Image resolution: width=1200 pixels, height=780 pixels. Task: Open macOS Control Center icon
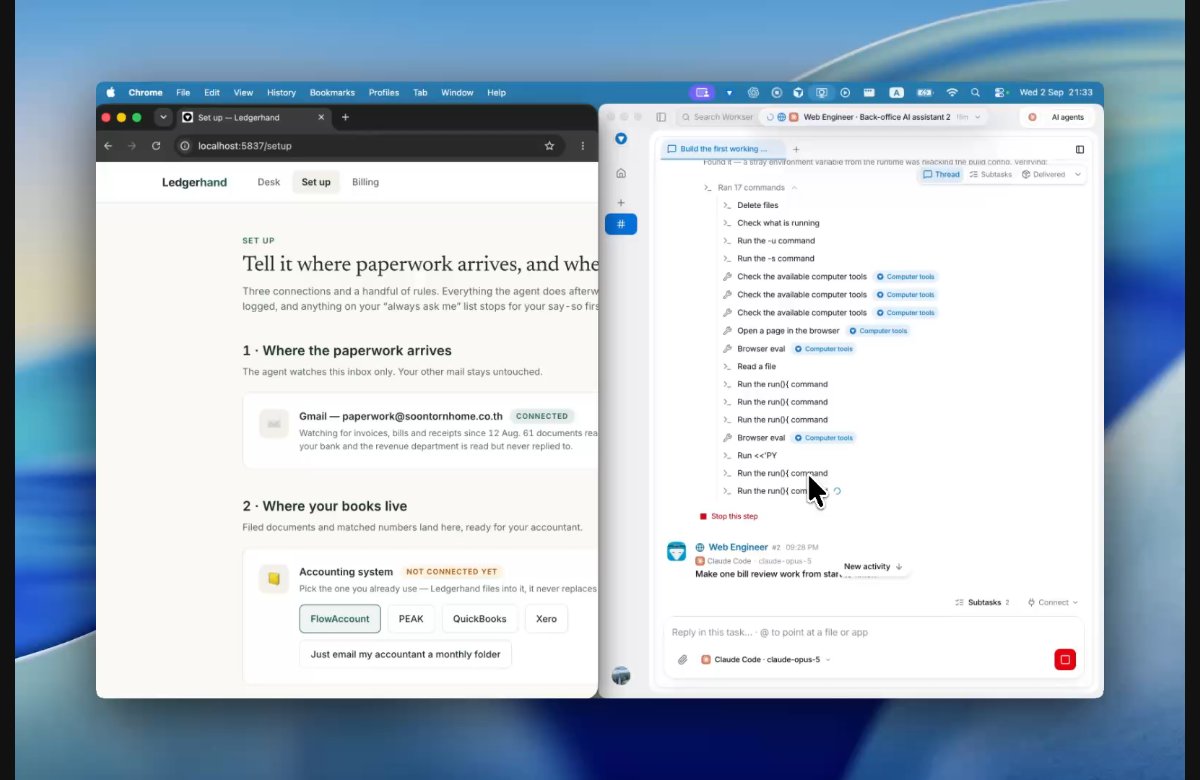coord(999,93)
